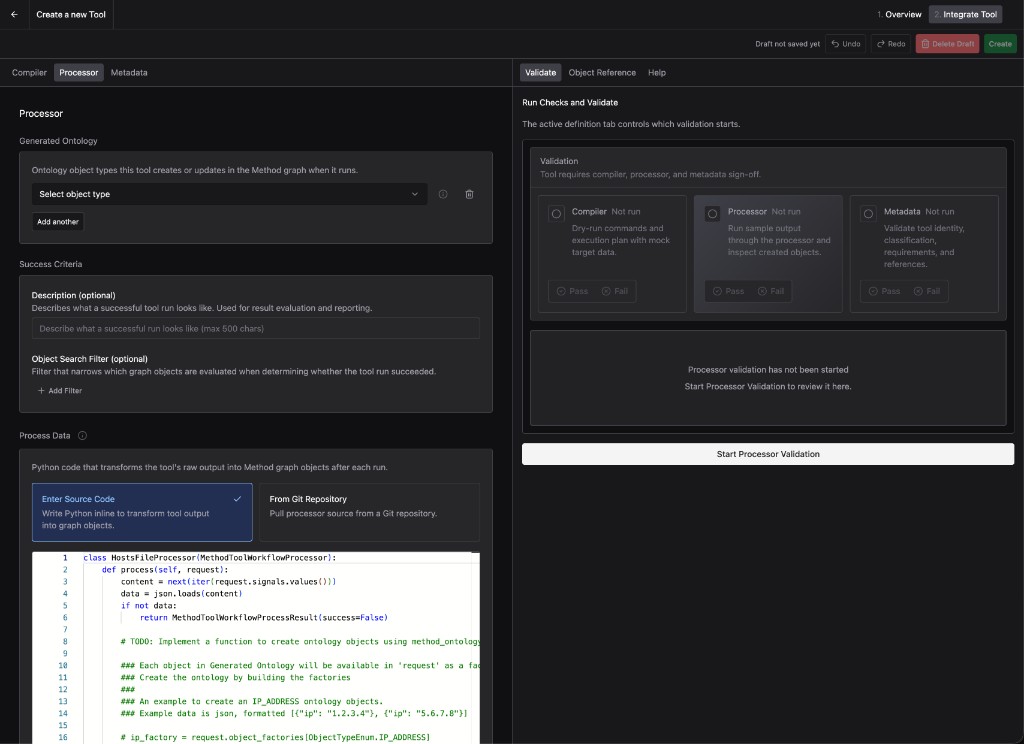Open the Help tab

coord(657,73)
